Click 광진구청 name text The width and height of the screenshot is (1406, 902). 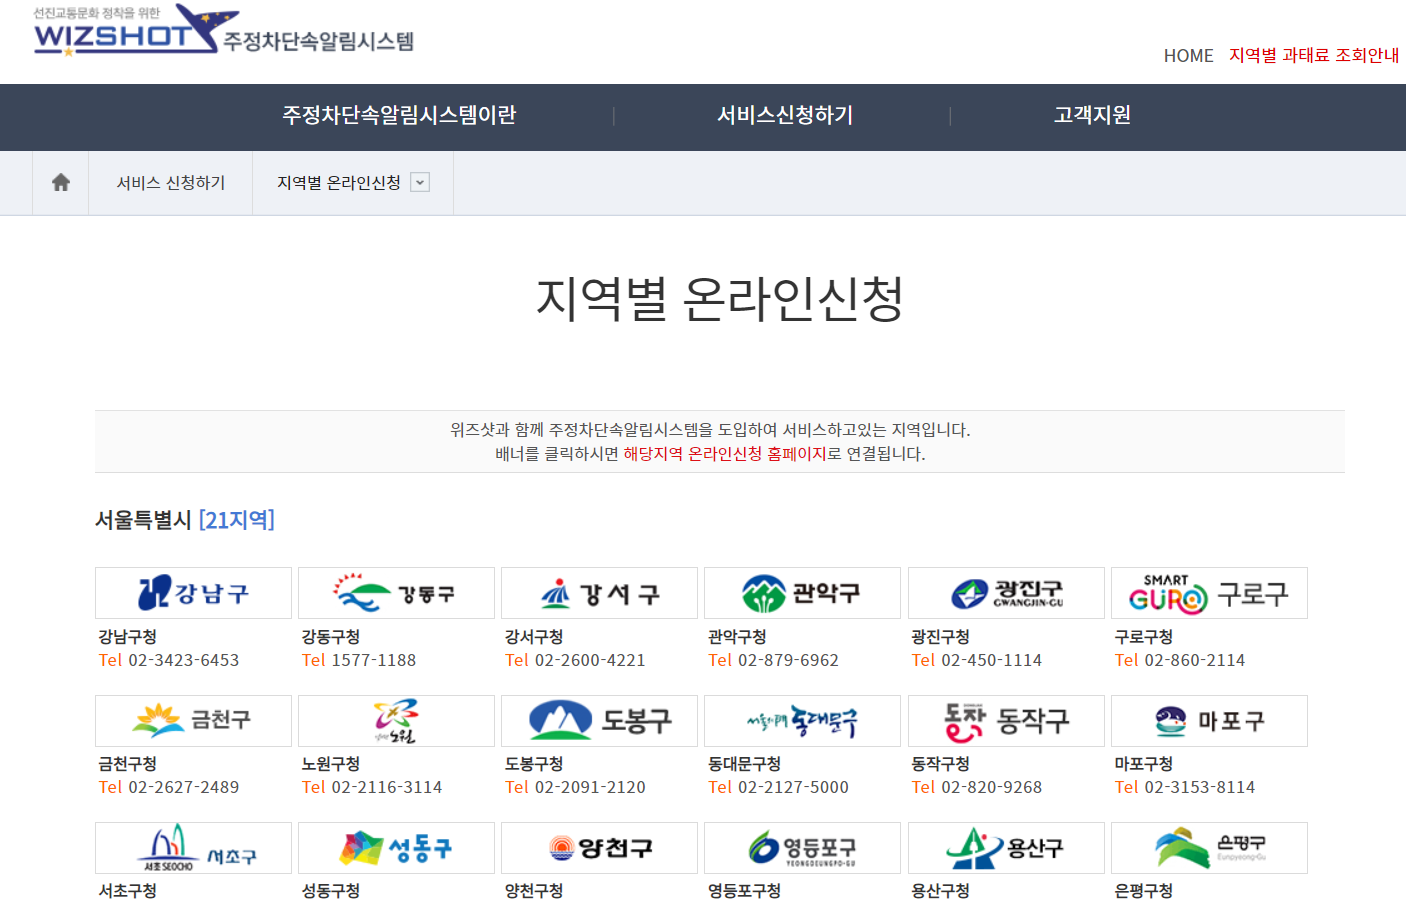pos(941,637)
